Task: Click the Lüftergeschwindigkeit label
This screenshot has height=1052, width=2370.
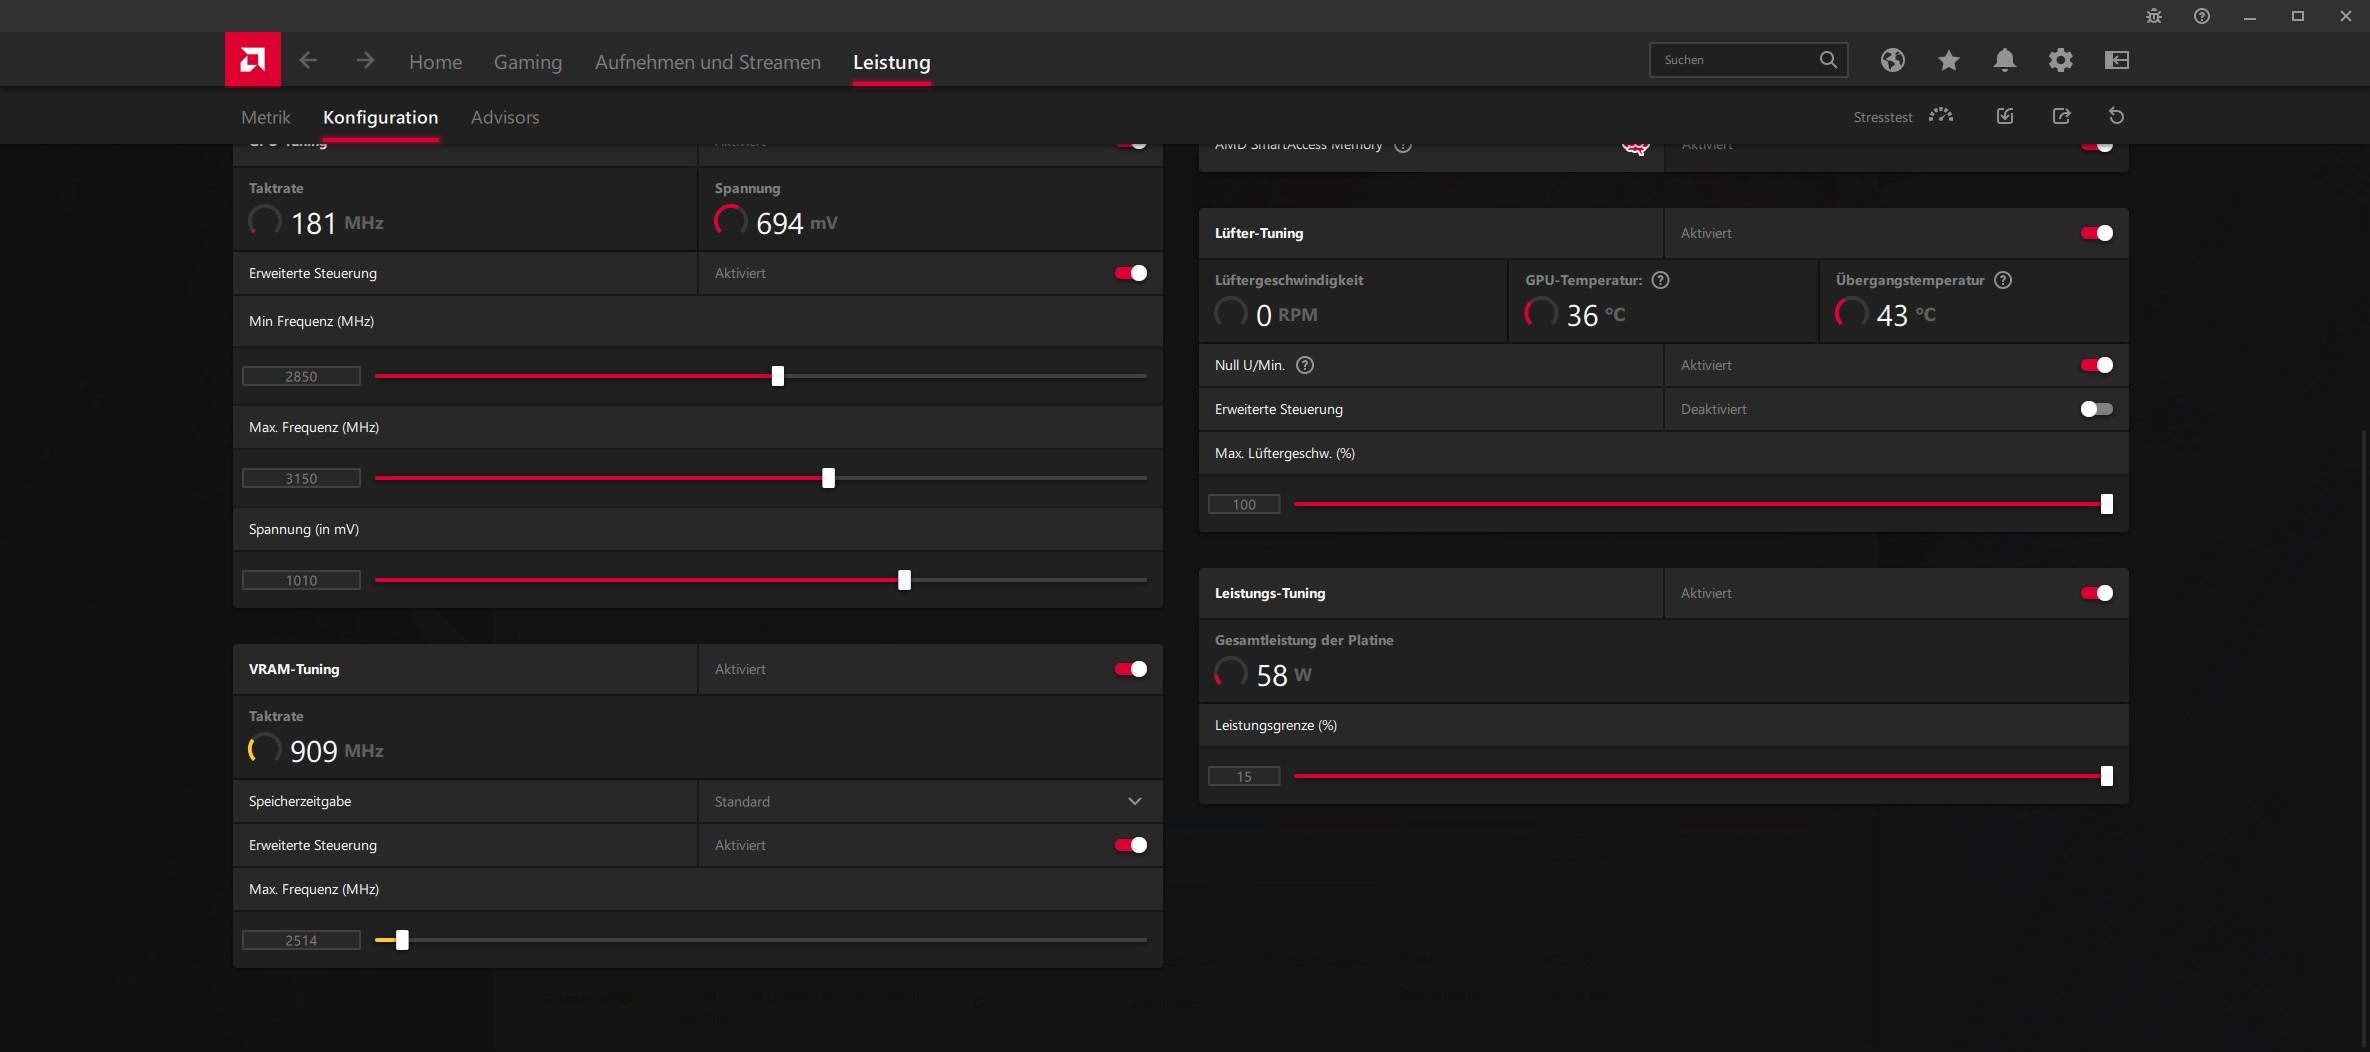Action: (1289, 280)
